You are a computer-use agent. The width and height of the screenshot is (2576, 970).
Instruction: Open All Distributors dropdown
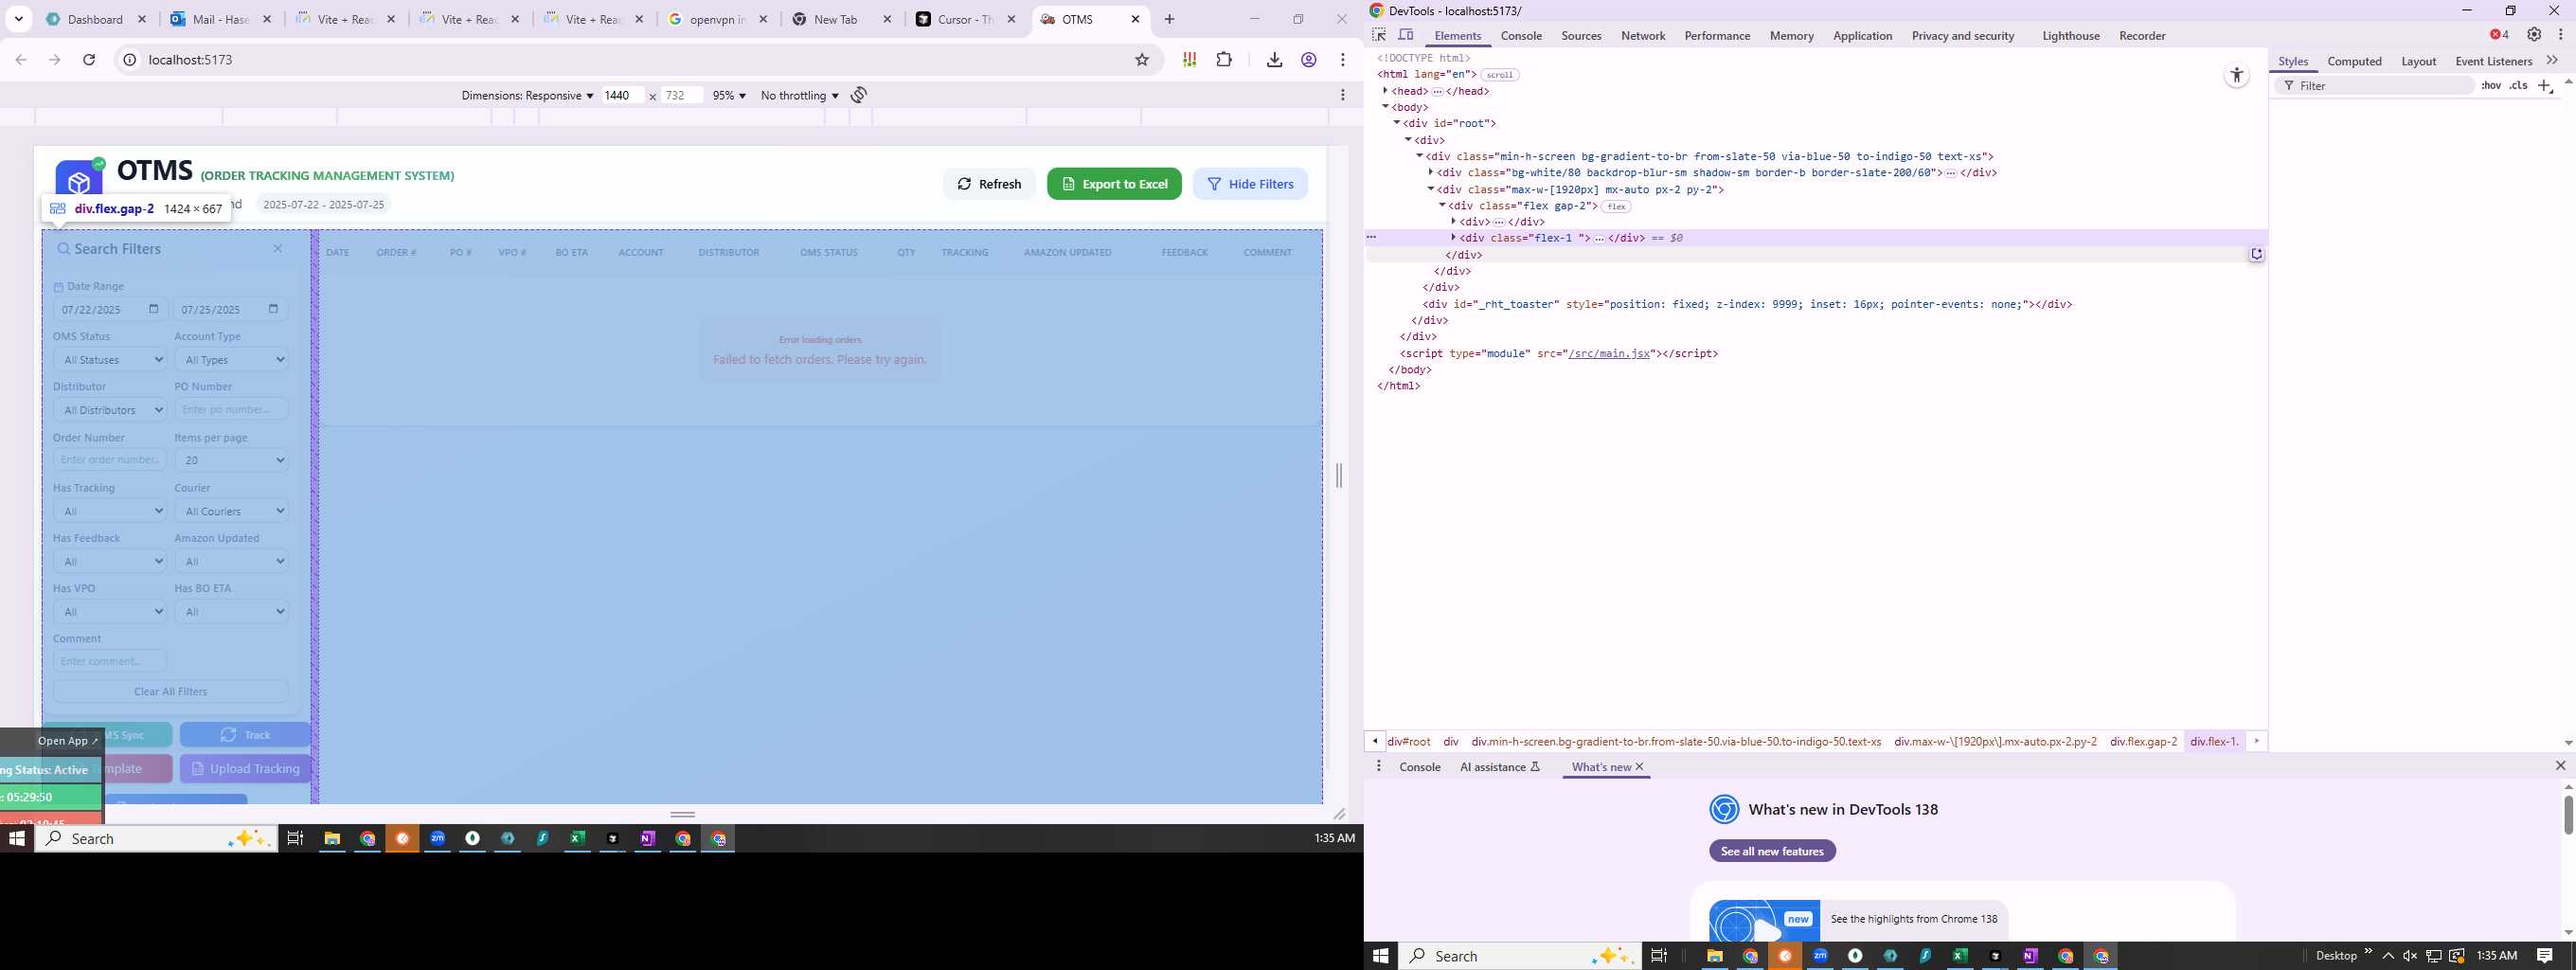tap(110, 410)
